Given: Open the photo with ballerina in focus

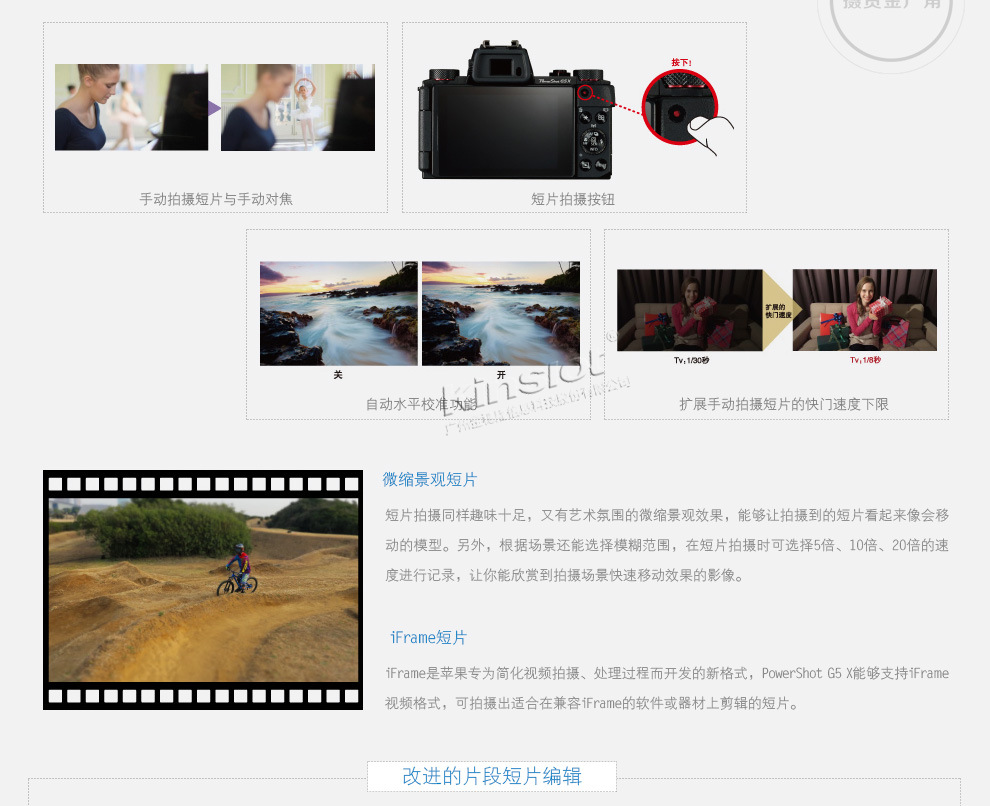Looking at the screenshot, I should (x=297, y=107).
